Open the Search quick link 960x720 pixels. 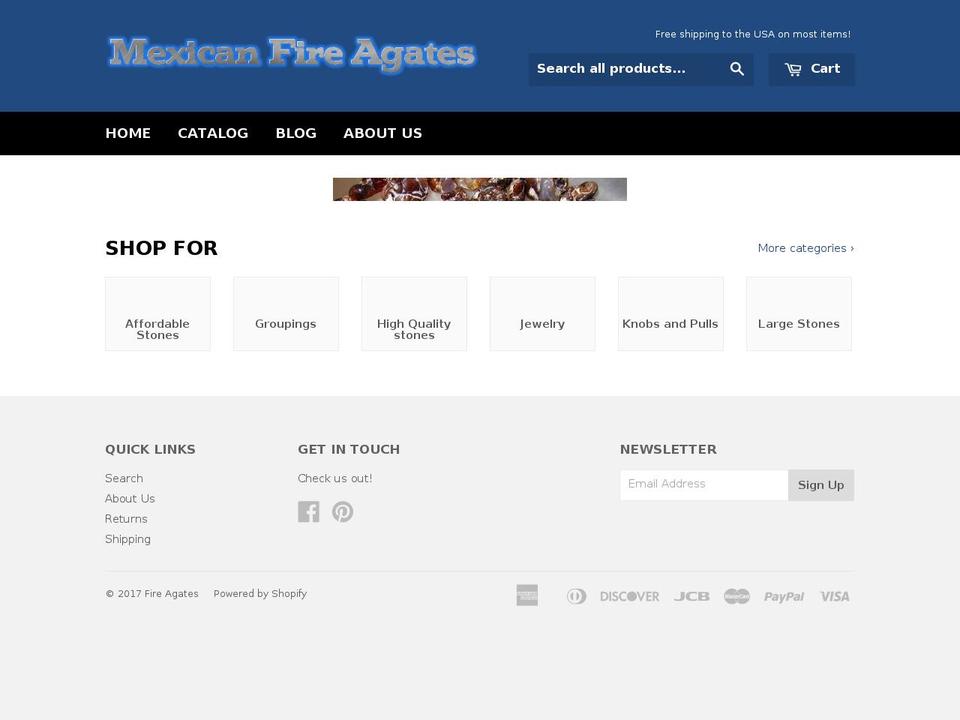pos(124,478)
